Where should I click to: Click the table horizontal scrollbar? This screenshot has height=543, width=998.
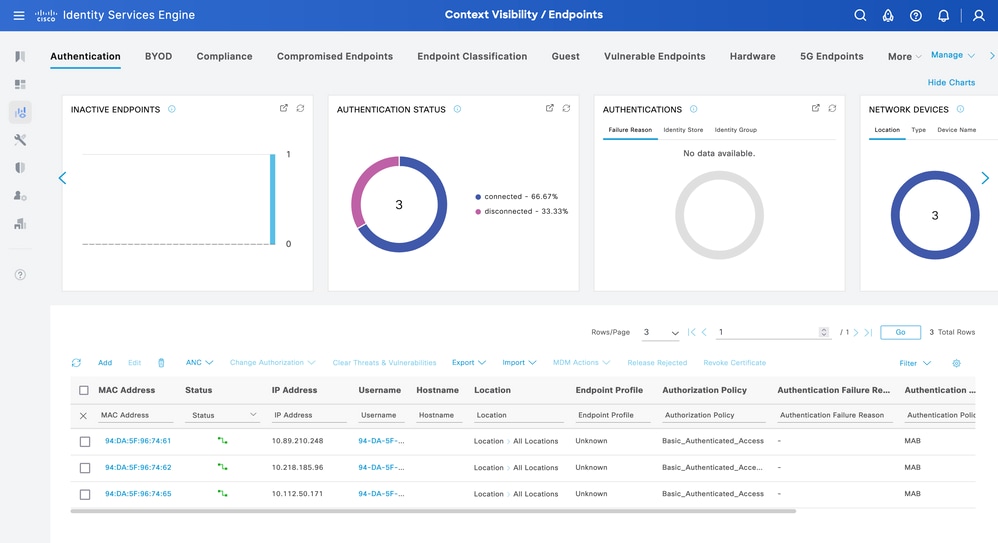click(x=433, y=511)
